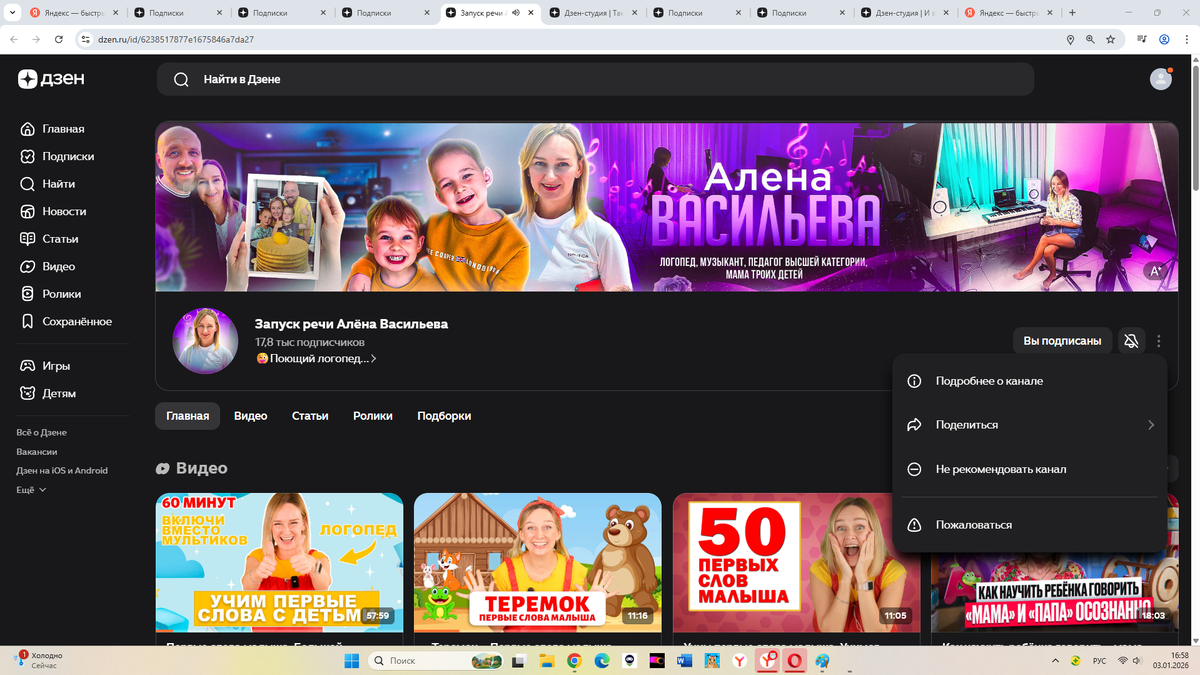Toggle subscription with the Вы подписаны button
1200x675 pixels.
click(x=1062, y=340)
